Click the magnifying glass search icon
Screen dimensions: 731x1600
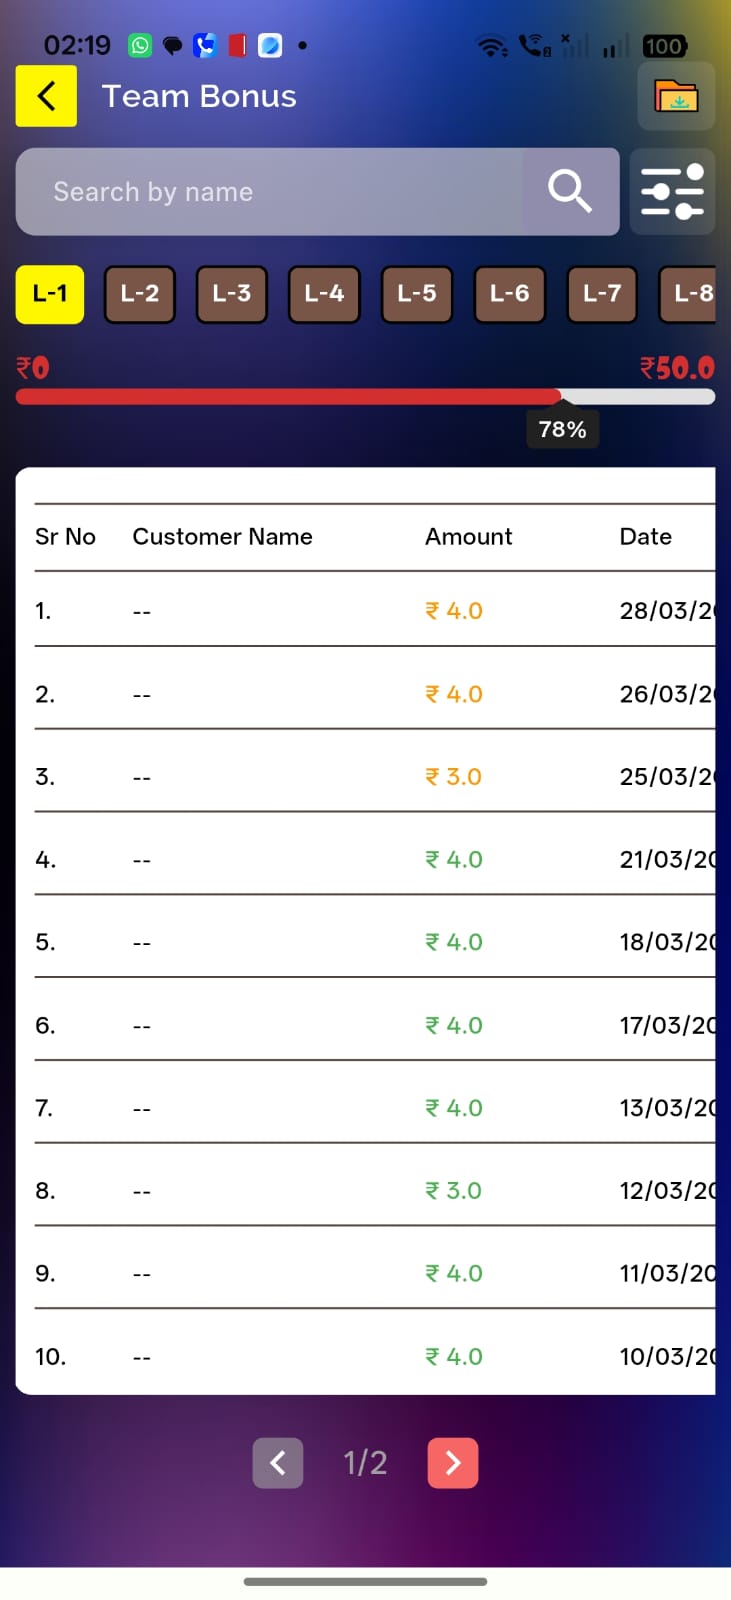click(x=570, y=191)
